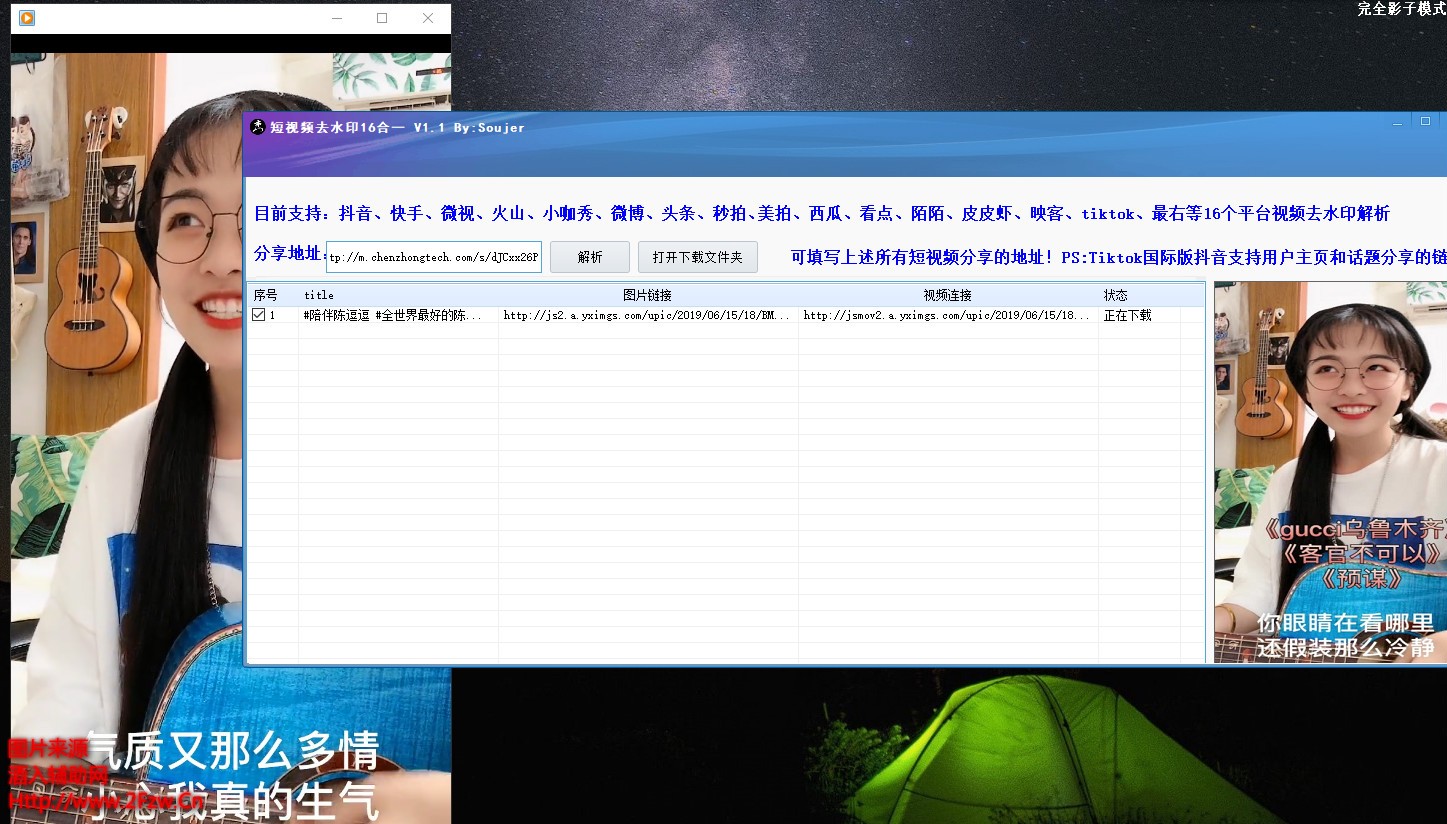Open download folder with 打开下载文件夹 button
1447x824 pixels.
tap(698, 257)
